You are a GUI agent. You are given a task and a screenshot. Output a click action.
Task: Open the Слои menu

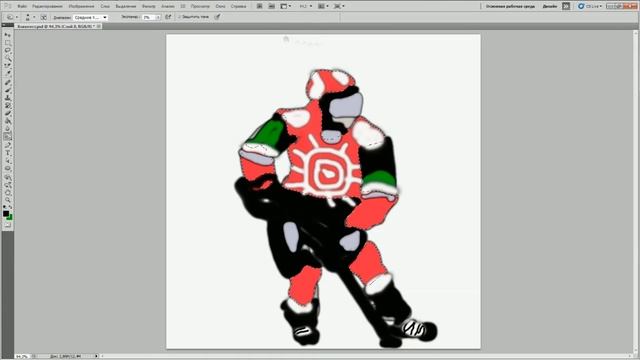(x=105, y=6)
